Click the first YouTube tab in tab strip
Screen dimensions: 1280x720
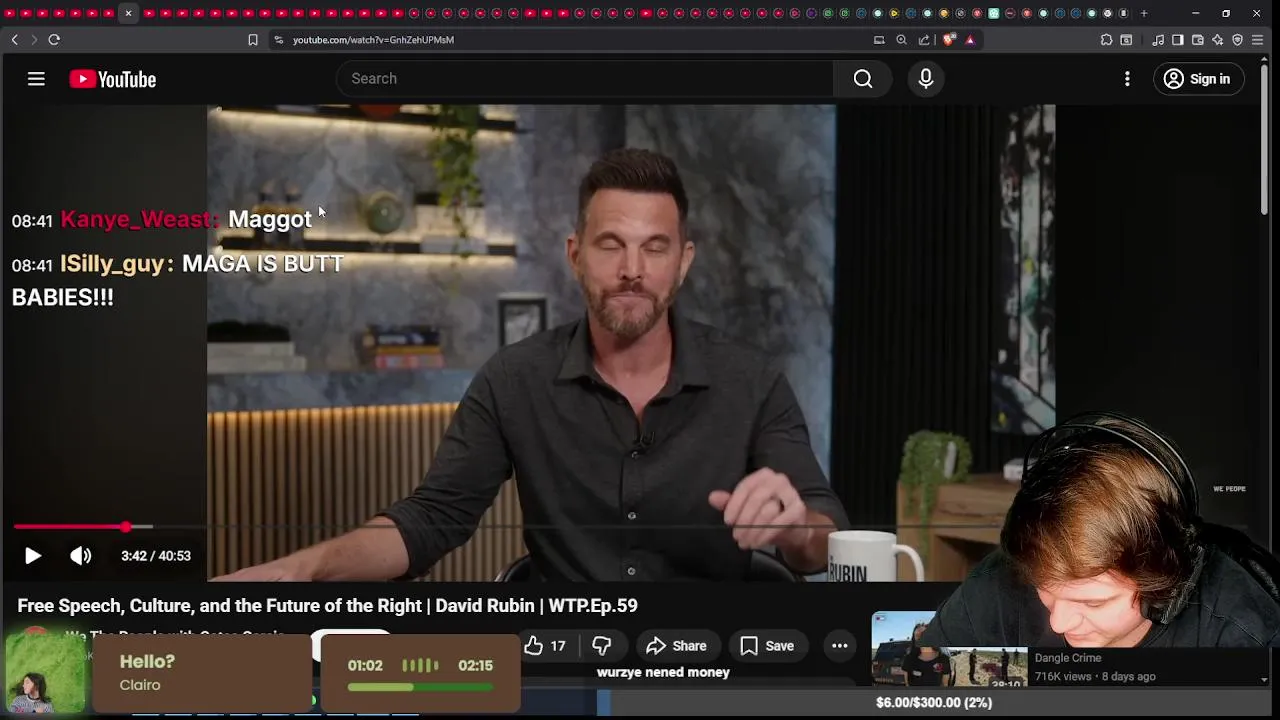pos(10,13)
